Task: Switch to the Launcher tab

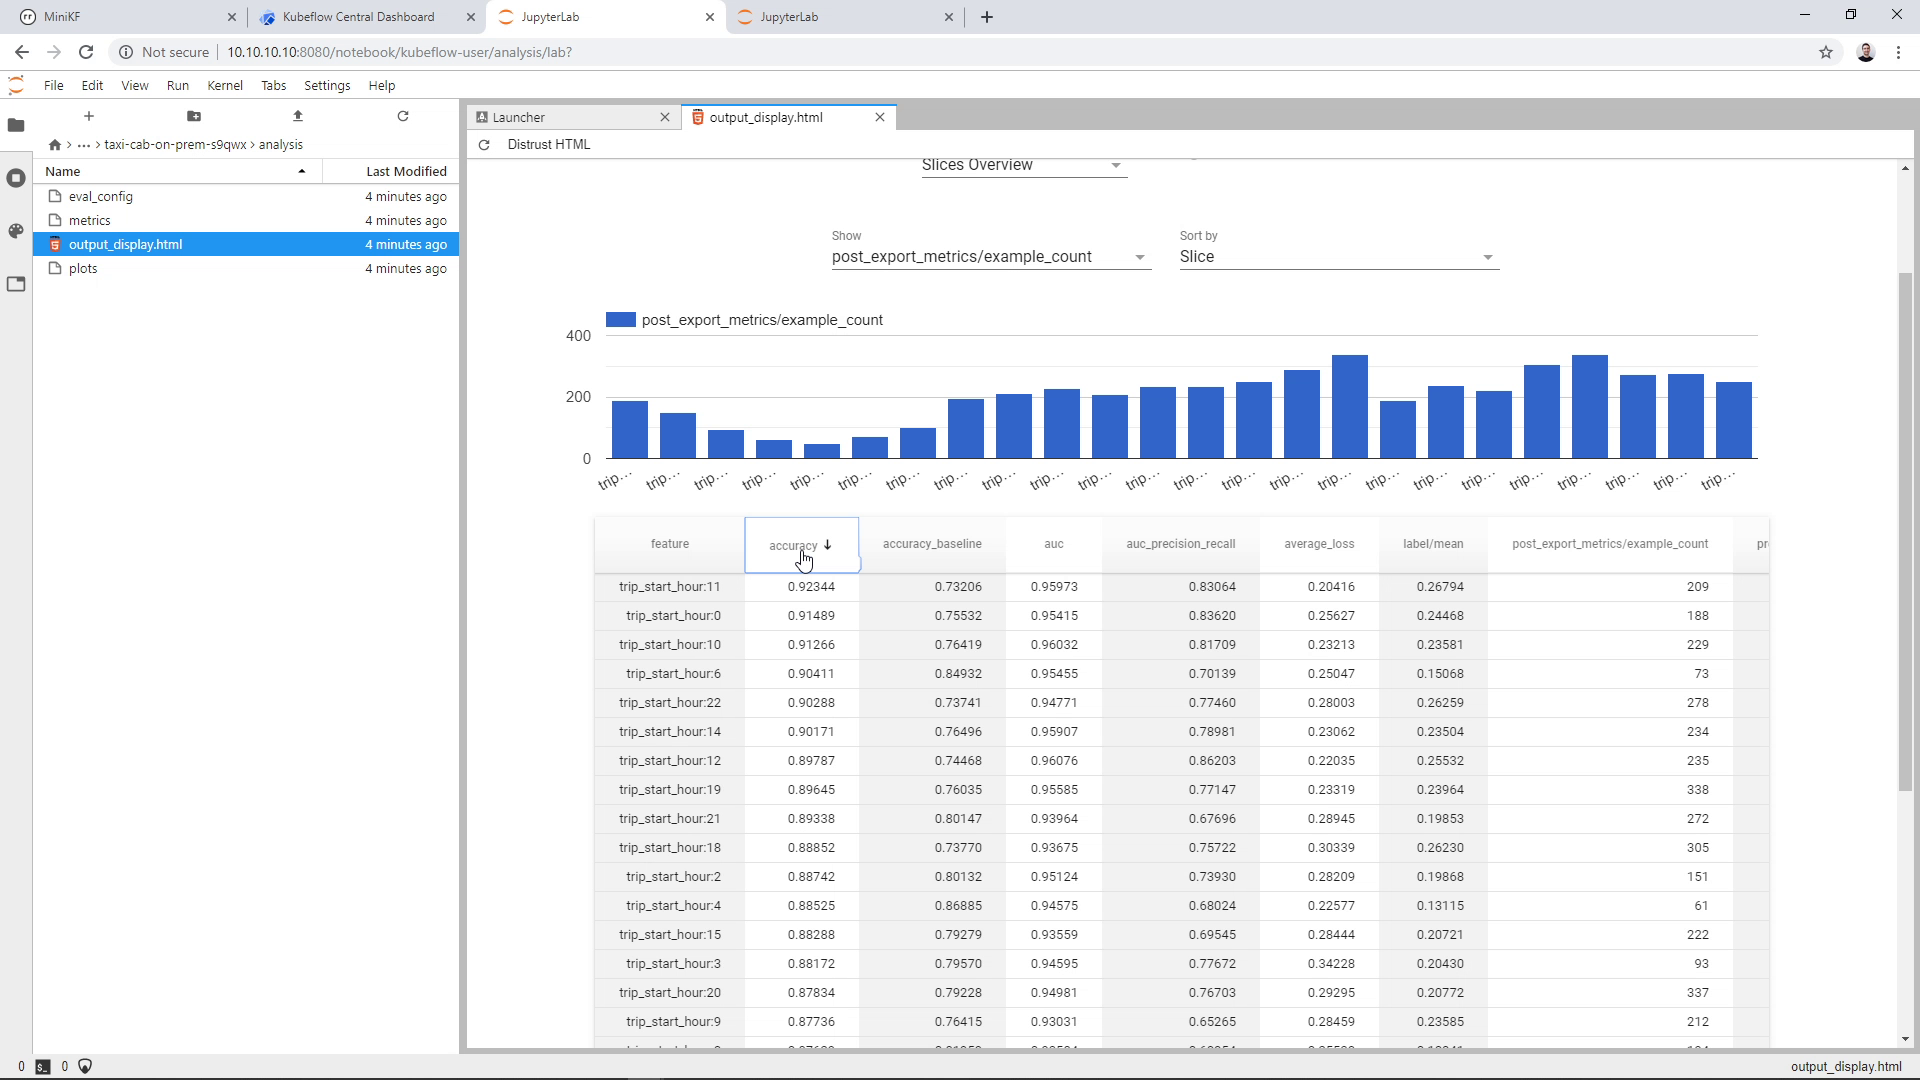Action: [573, 117]
